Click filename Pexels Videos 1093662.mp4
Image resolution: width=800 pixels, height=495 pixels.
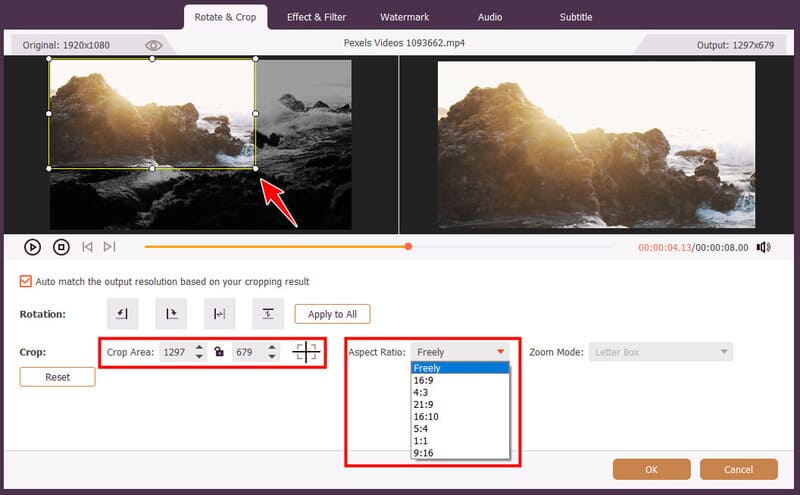click(x=404, y=43)
